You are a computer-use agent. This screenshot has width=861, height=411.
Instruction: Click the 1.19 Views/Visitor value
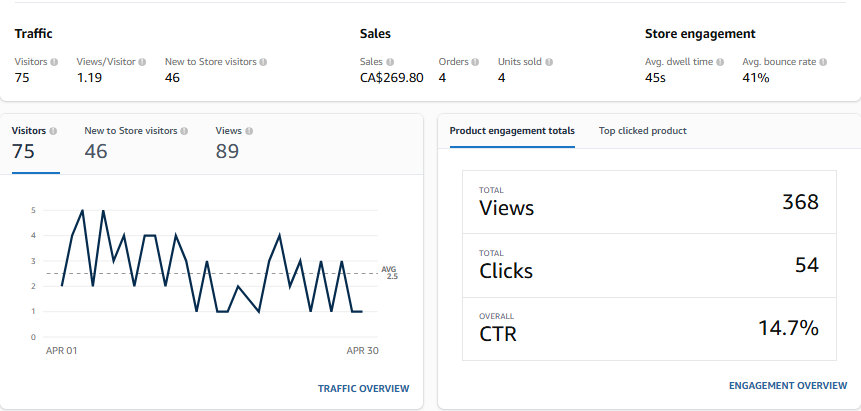coord(89,78)
